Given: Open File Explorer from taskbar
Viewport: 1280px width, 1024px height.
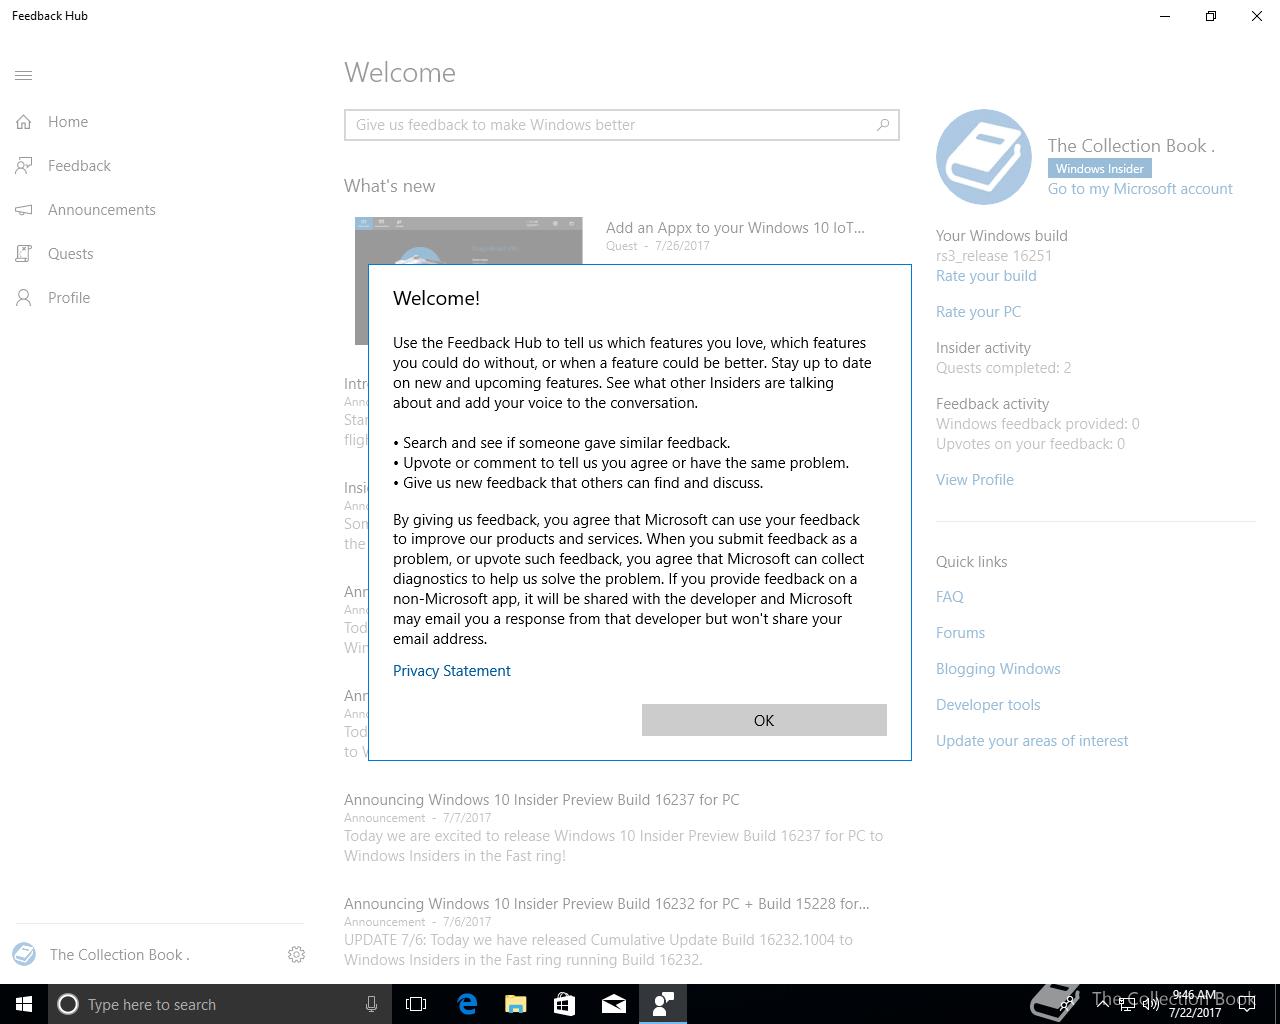Looking at the screenshot, I should click(516, 1004).
